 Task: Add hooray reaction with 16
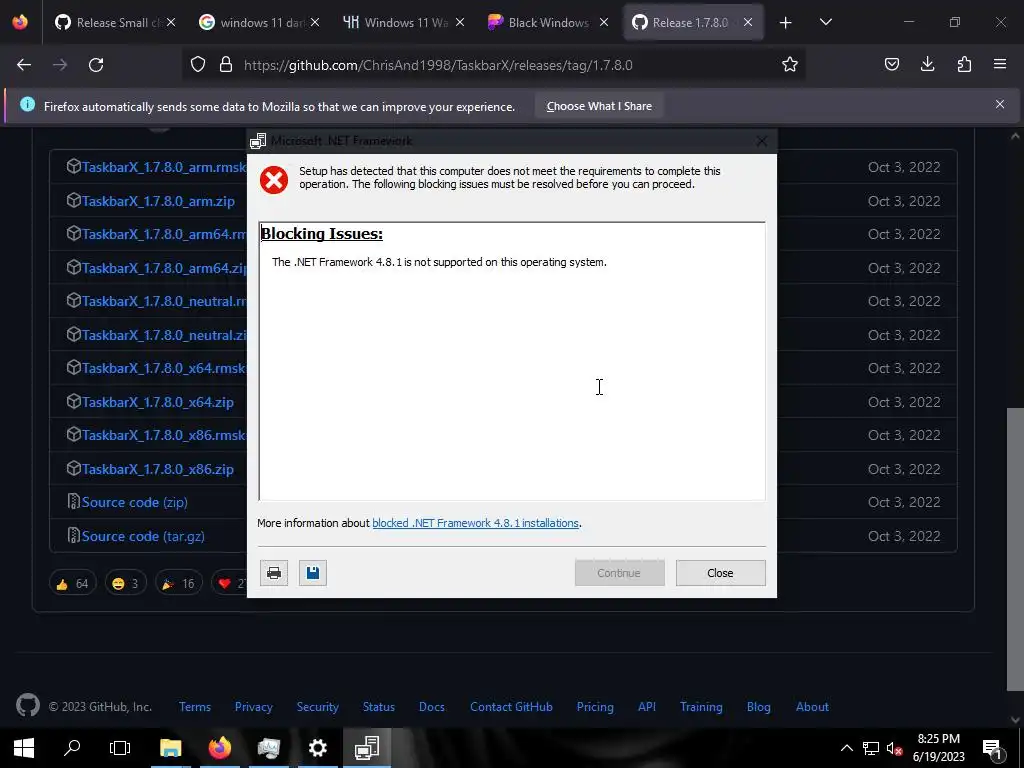(178, 583)
